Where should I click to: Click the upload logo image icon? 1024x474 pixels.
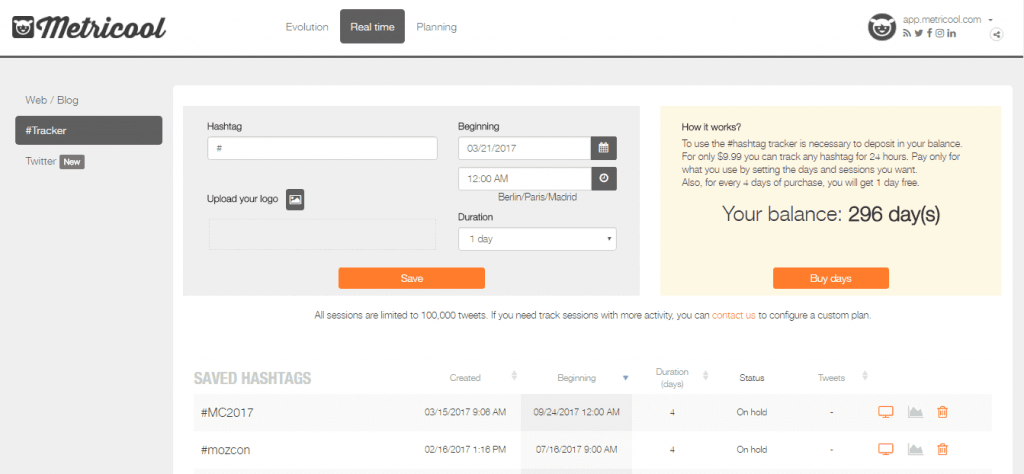(x=295, y=199)
